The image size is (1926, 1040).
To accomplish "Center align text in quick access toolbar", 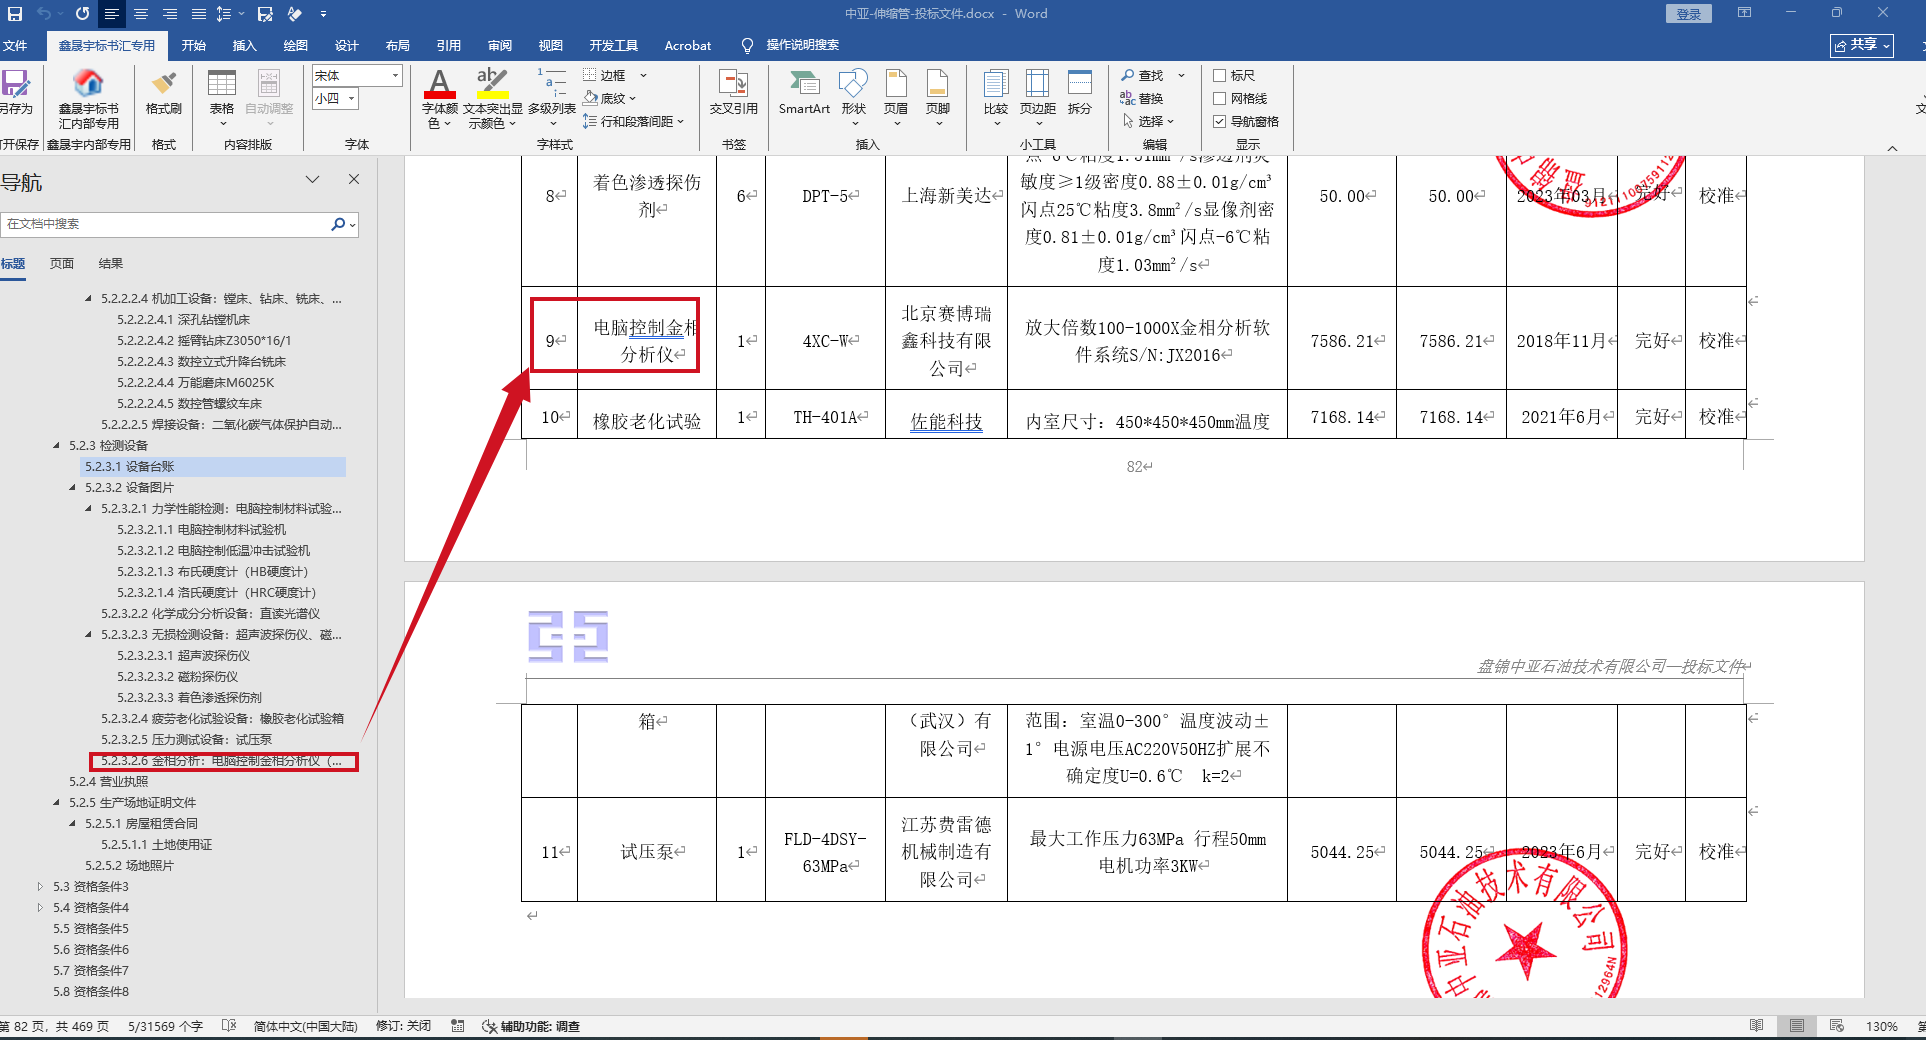I will pyautogui.click(x=141, y=14).
